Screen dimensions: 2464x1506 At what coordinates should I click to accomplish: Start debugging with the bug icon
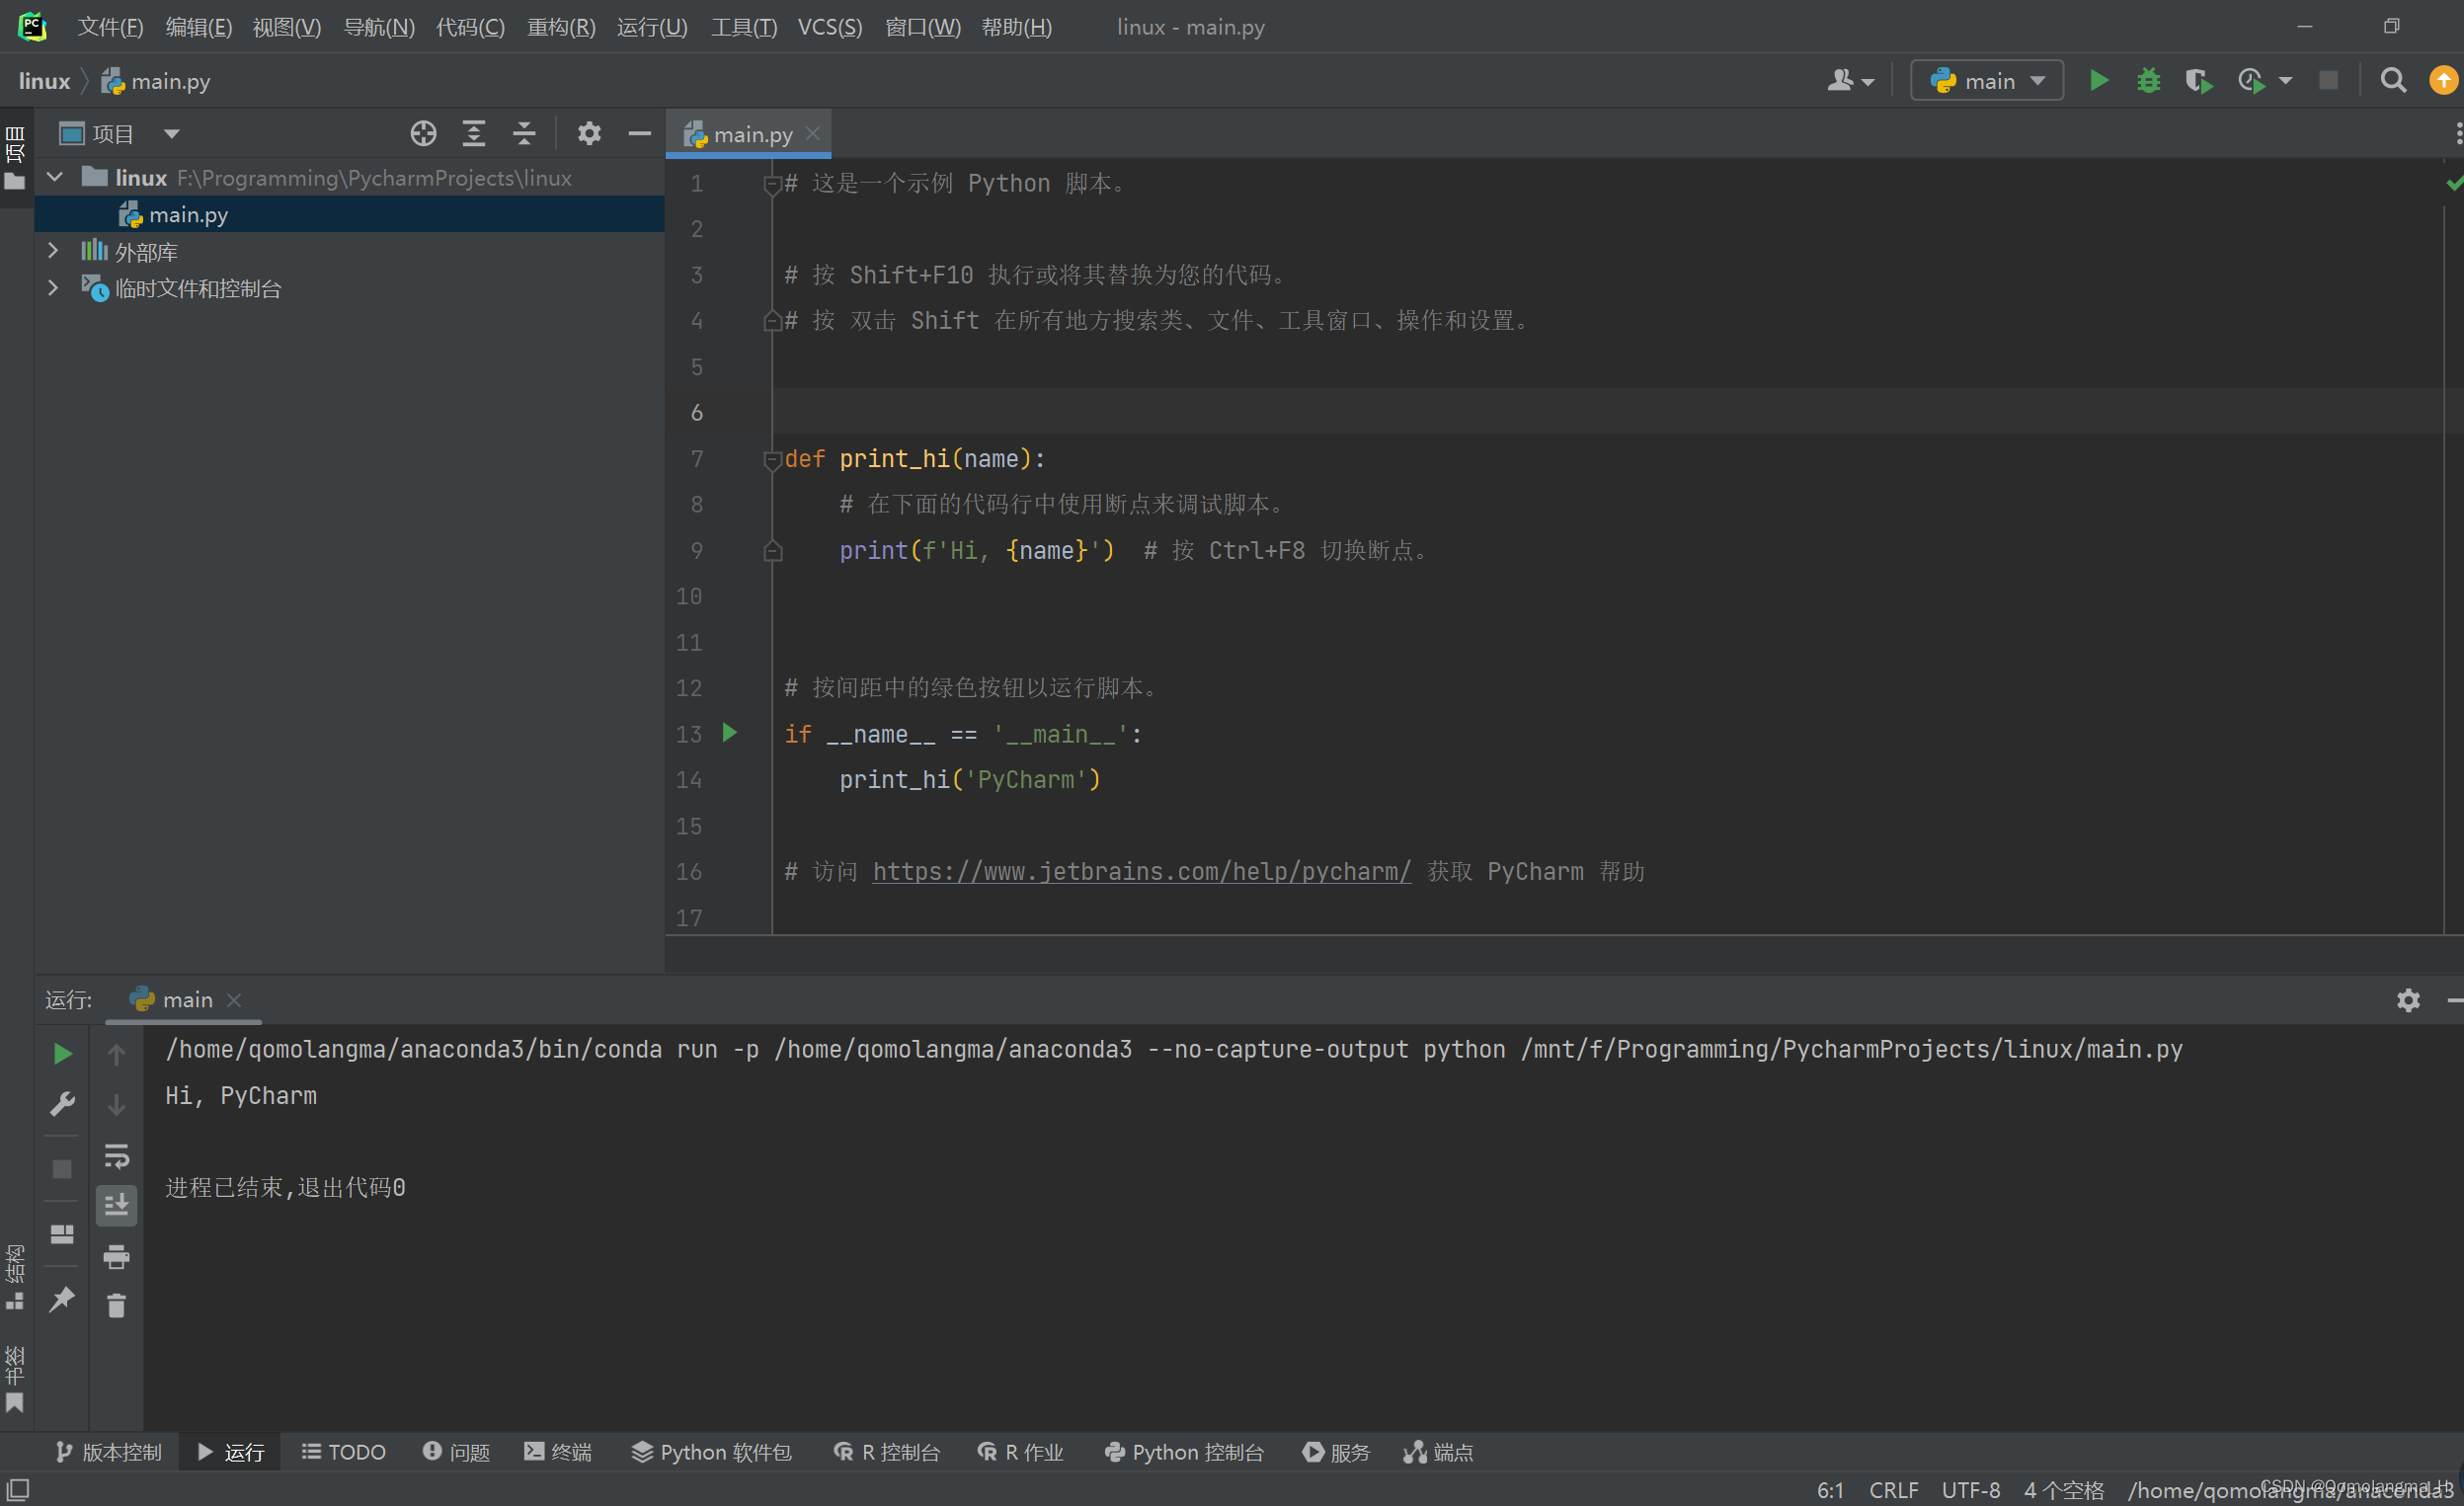[x=2148, y=80]
